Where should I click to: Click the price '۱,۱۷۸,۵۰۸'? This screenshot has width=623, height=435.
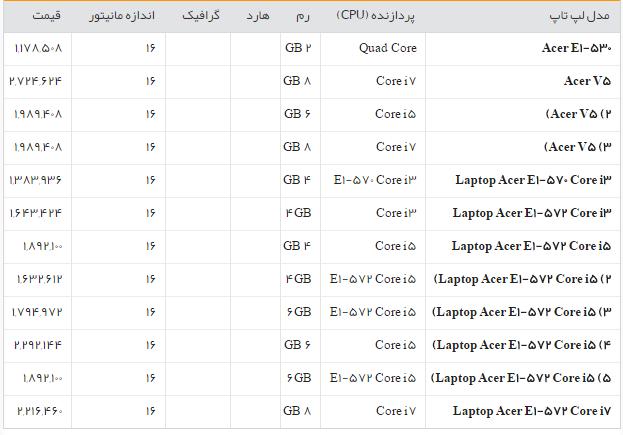click(39, 48)
